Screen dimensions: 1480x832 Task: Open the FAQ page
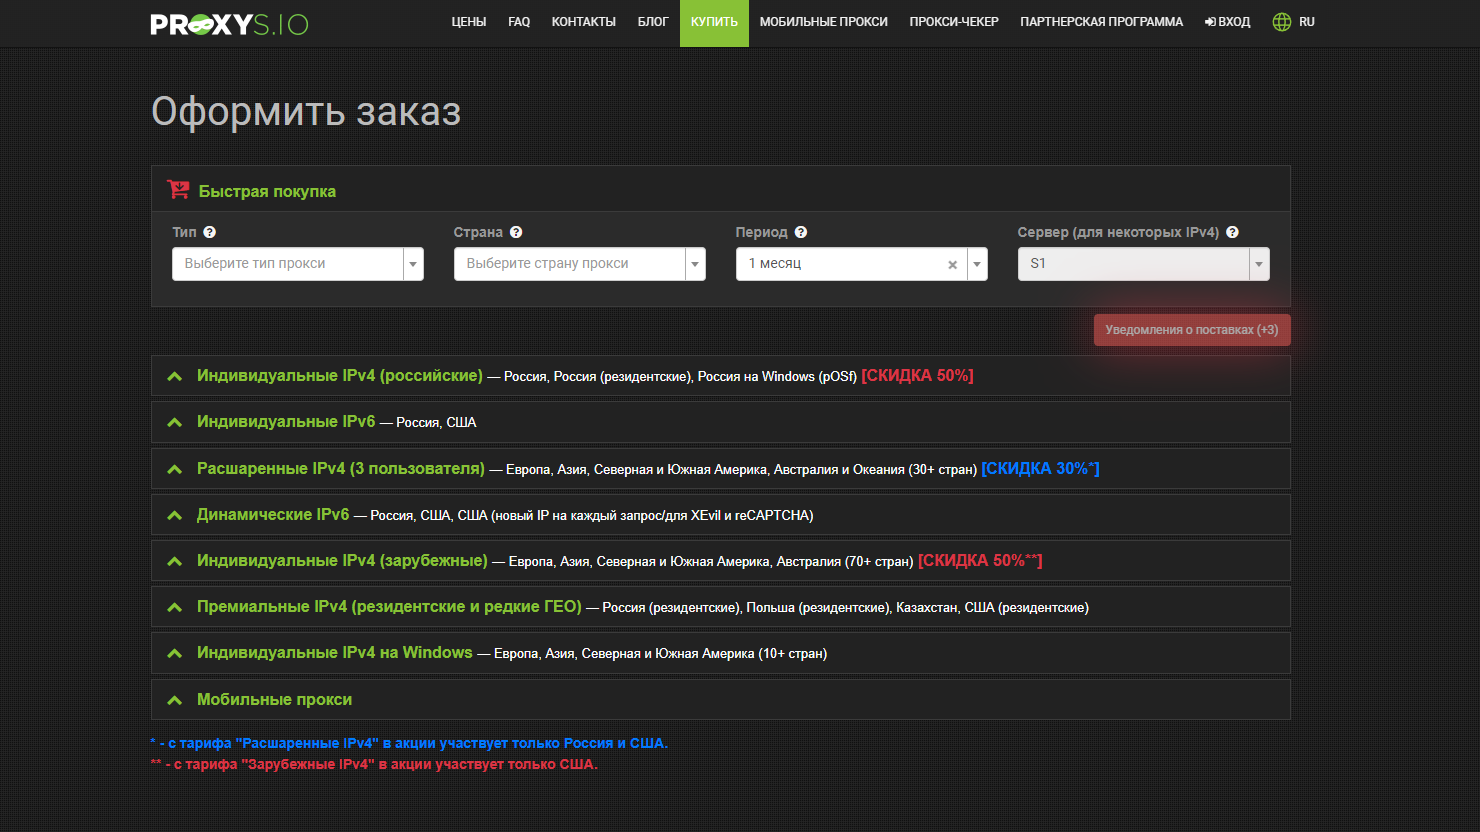click(519, 22)
